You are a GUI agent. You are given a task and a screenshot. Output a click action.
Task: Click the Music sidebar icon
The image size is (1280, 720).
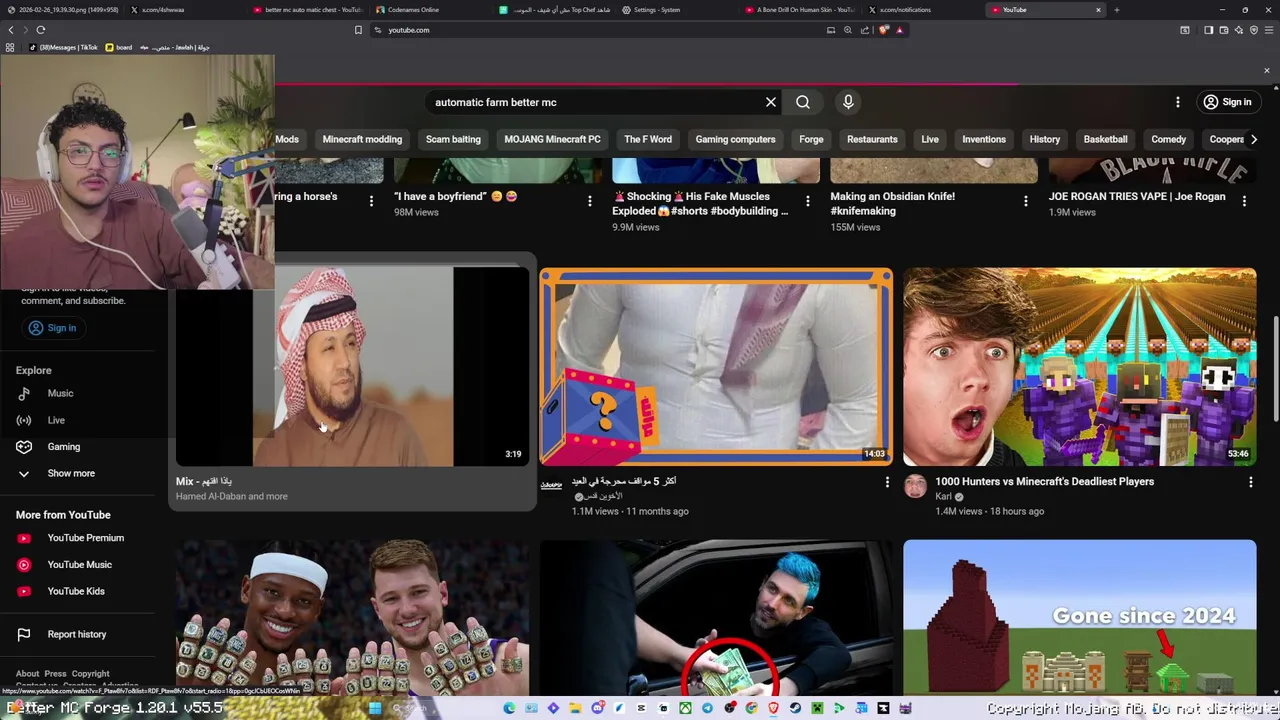coord(24,393)
